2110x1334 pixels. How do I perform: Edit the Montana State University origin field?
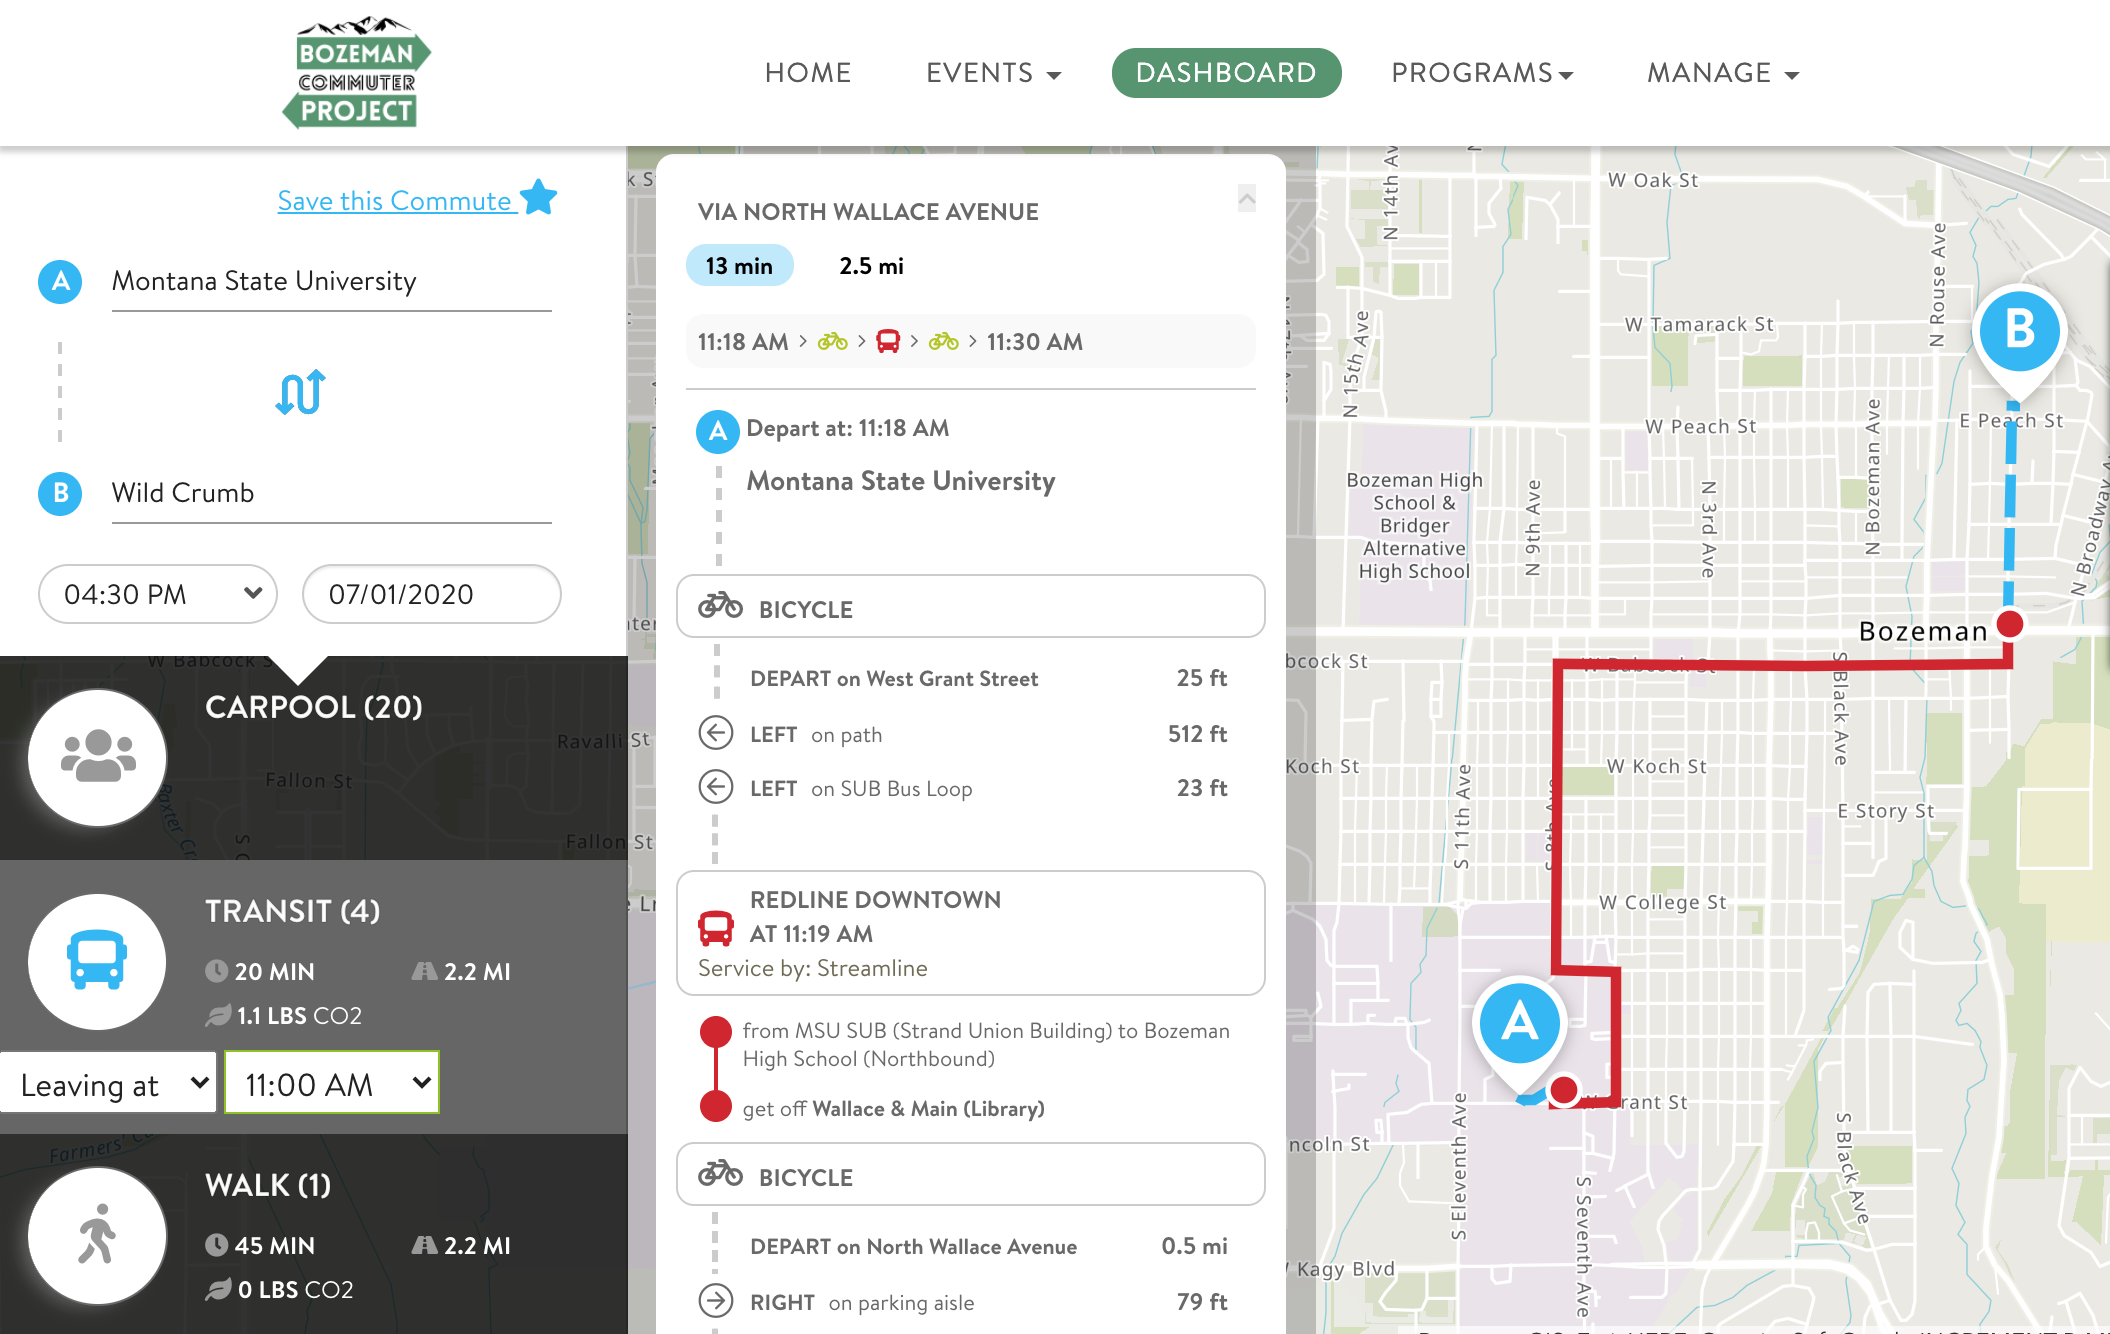tap(331, 283)
